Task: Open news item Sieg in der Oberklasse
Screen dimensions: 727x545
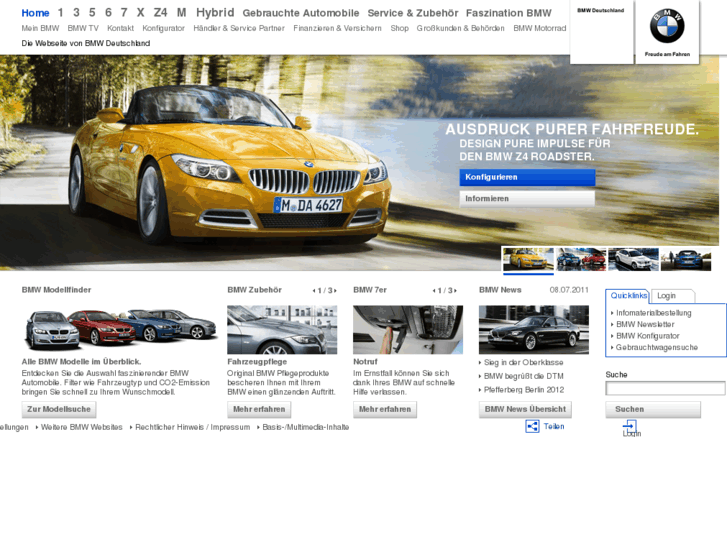Action: [x=523, y=363]
